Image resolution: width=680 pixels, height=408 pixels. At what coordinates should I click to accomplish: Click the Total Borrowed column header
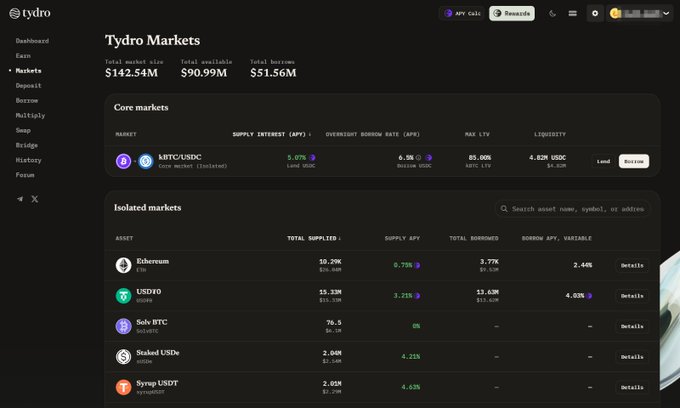click(x=474, y=238)
